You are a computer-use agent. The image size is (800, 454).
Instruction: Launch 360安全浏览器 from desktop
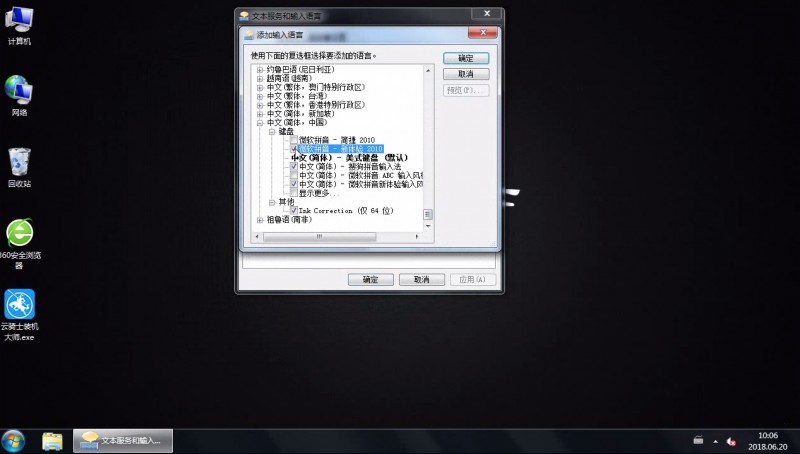coord(19,244)
